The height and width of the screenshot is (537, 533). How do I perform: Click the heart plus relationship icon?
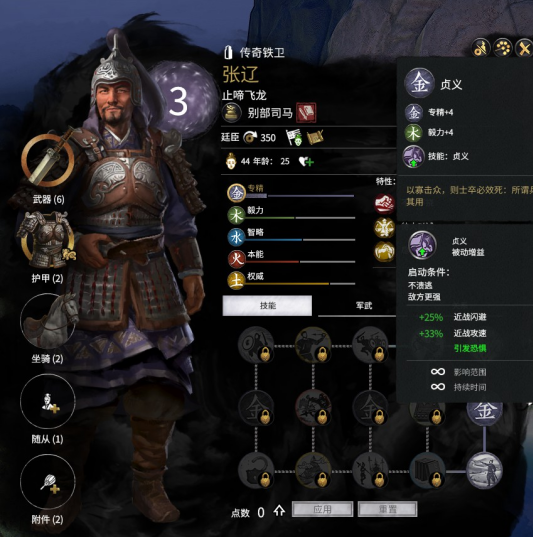point(306,162)
